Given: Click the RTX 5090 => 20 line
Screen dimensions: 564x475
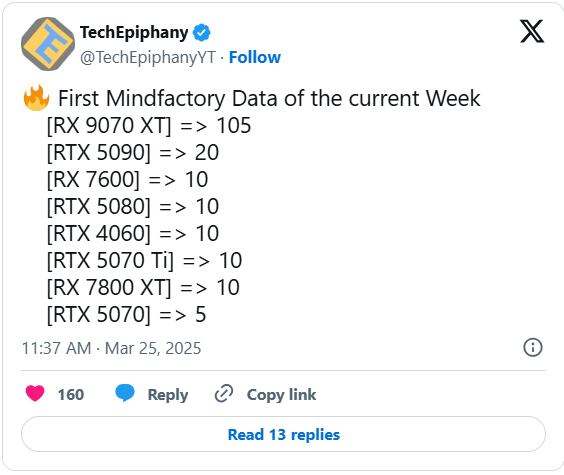Looking at the screenshot, I should [x=133, y=153].
